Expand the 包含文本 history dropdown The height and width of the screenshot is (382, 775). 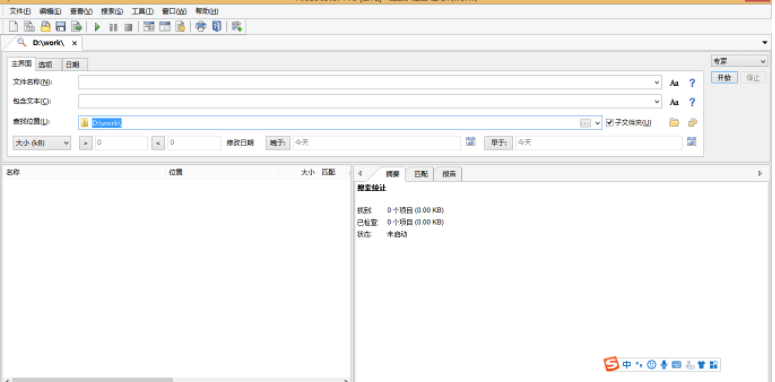pos(657,102)
